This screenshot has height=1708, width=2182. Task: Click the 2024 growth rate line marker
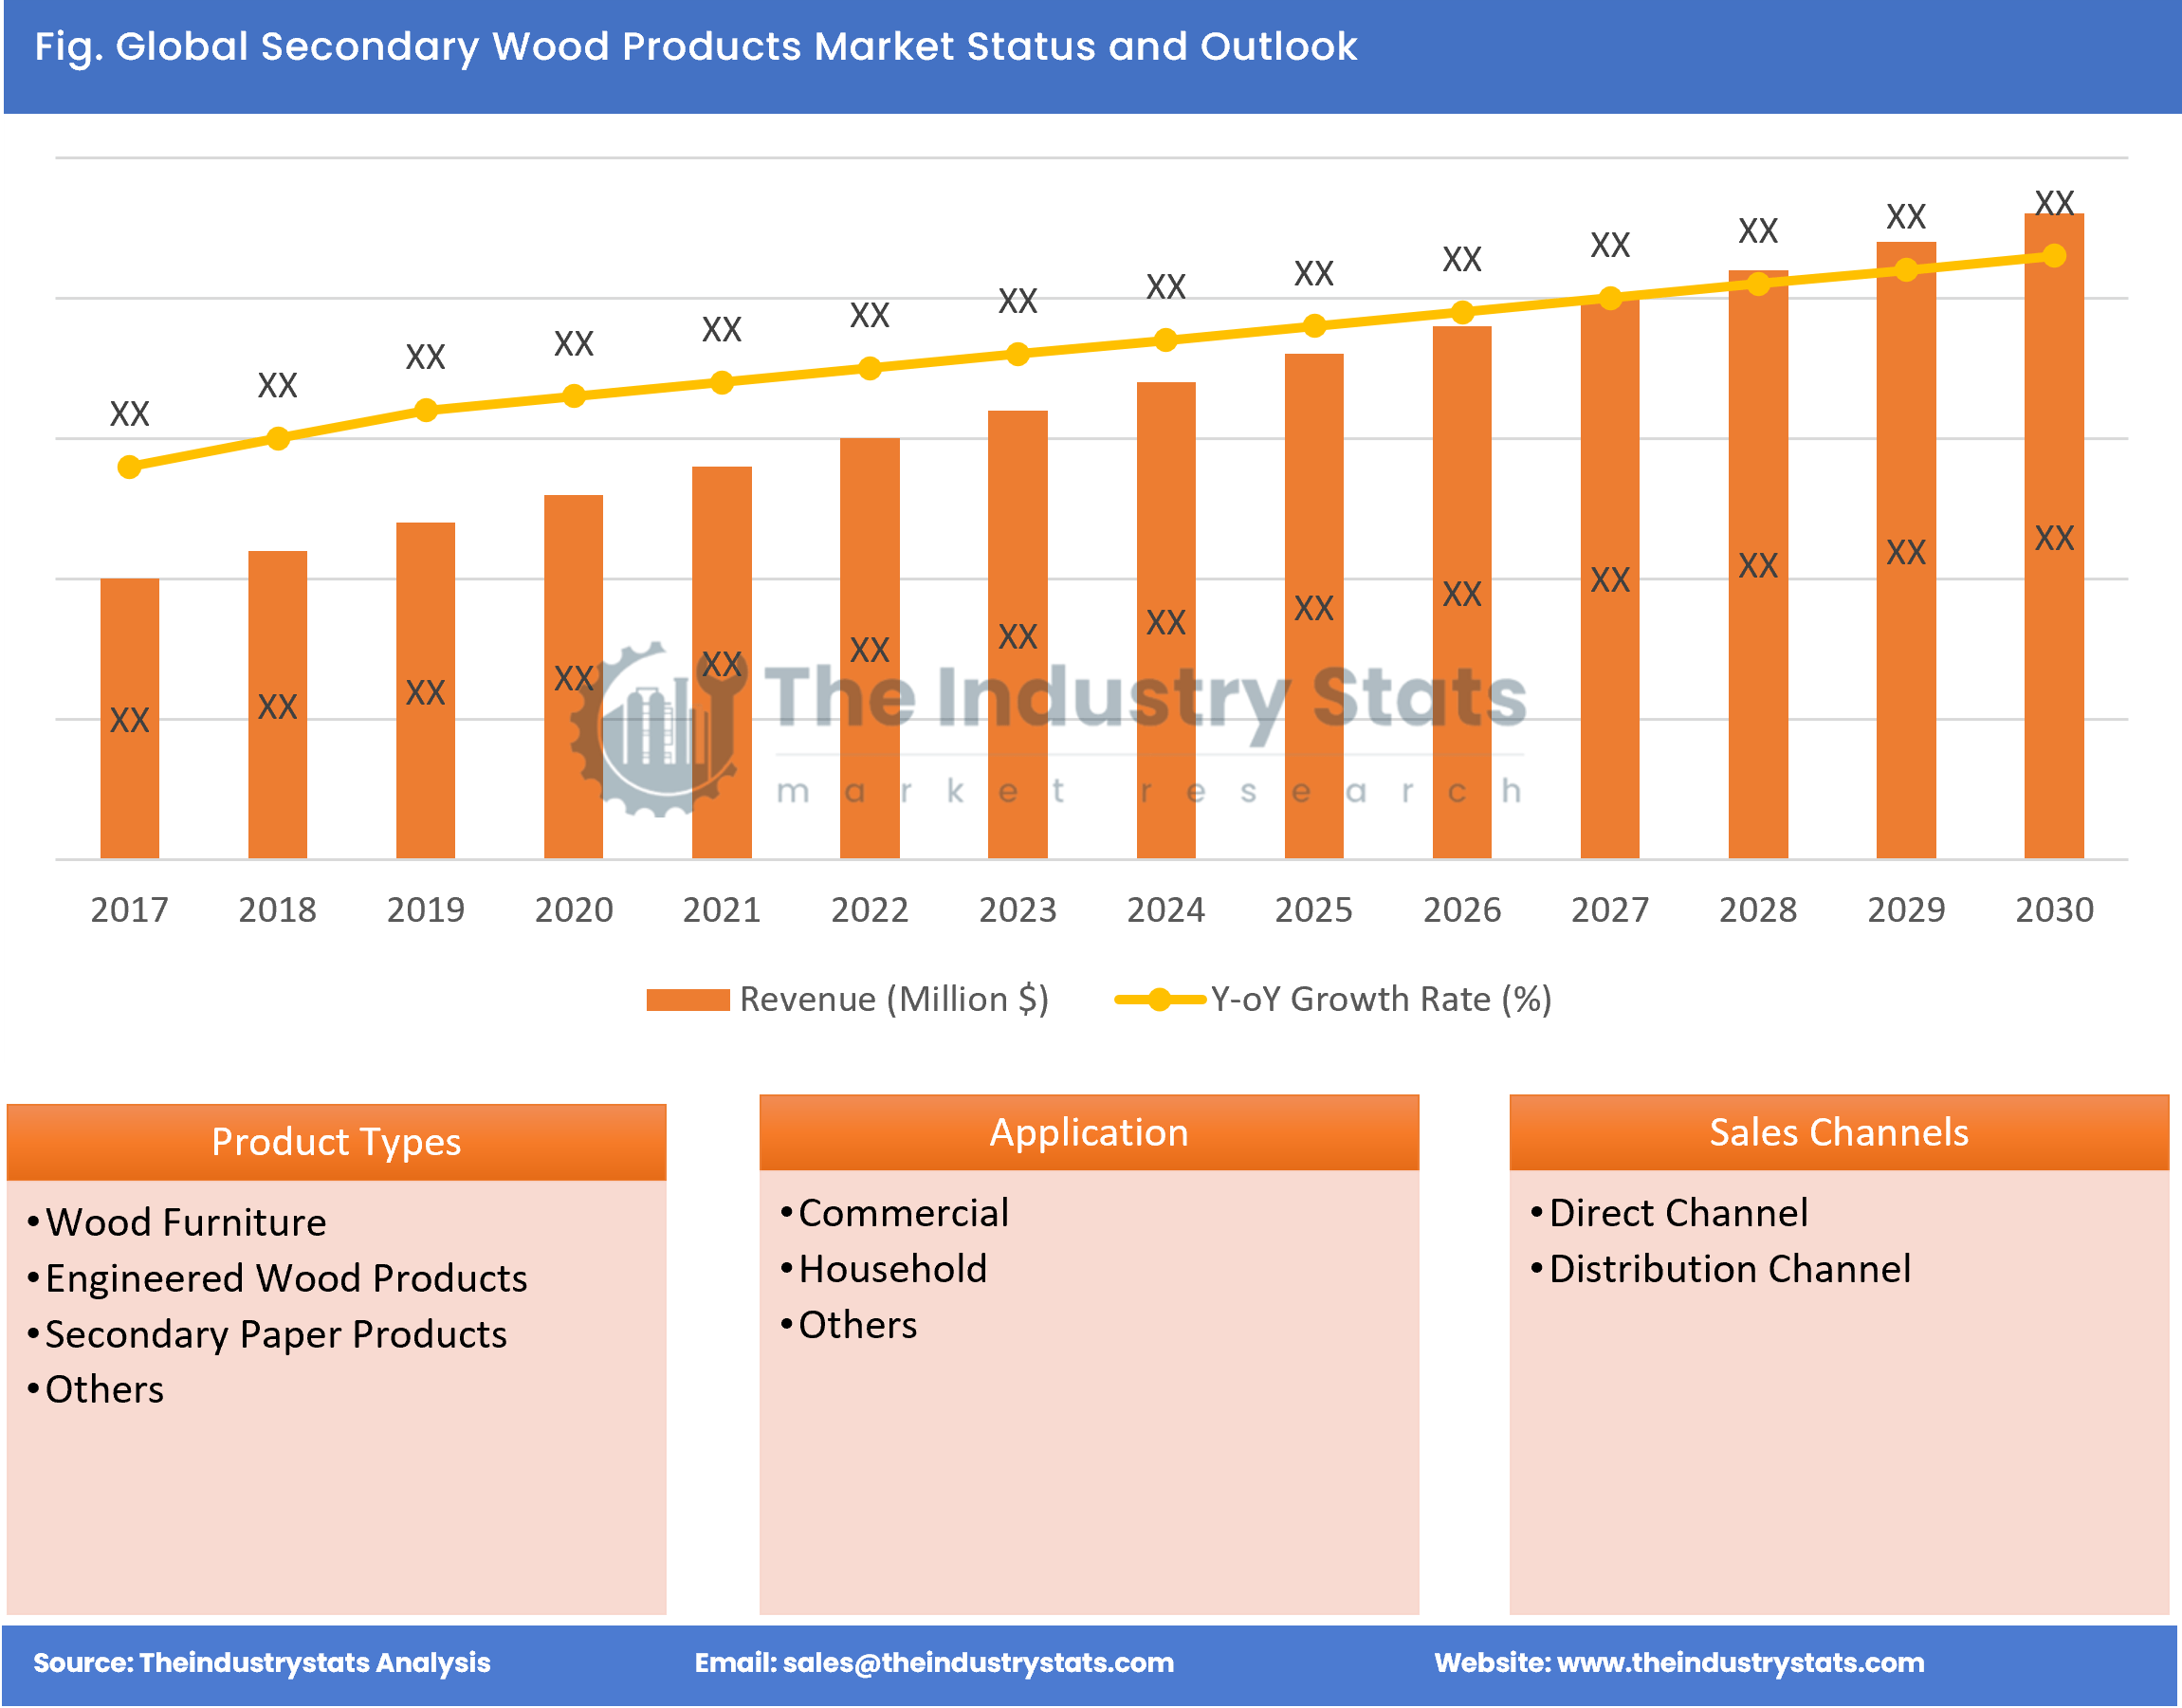tap(1166, 340)
